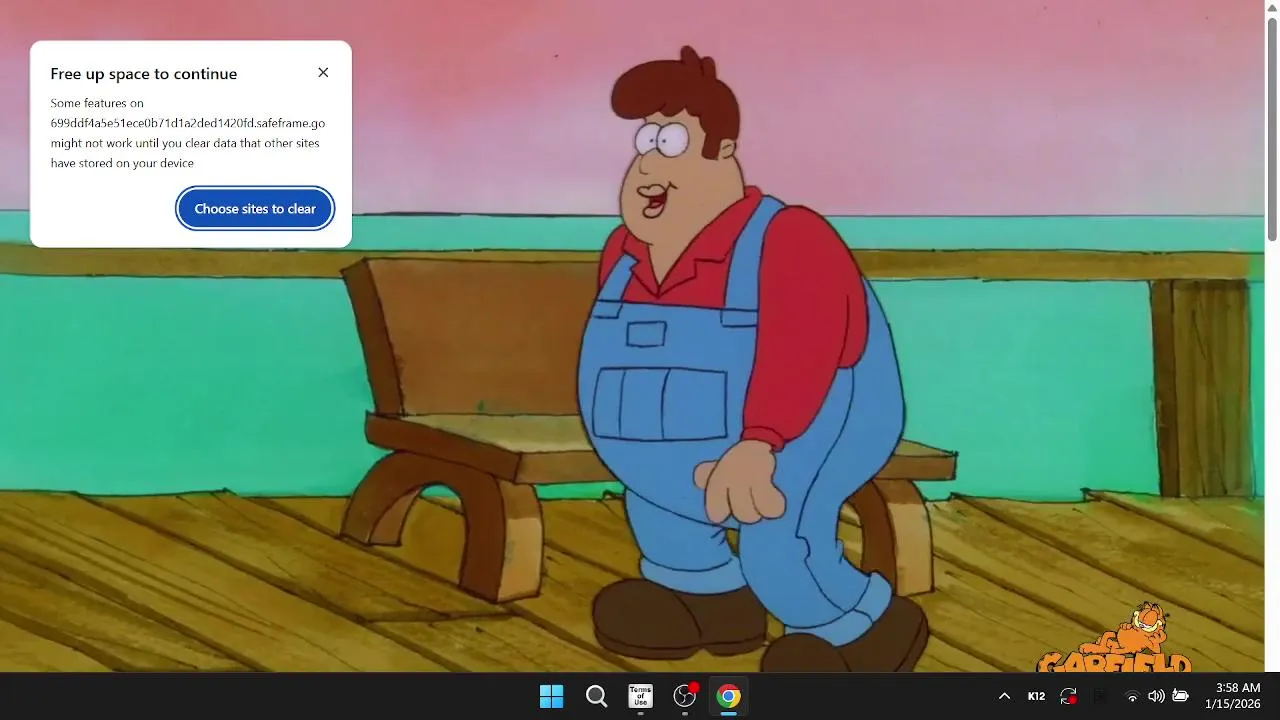Open taskbar Search

pos(596,696)
